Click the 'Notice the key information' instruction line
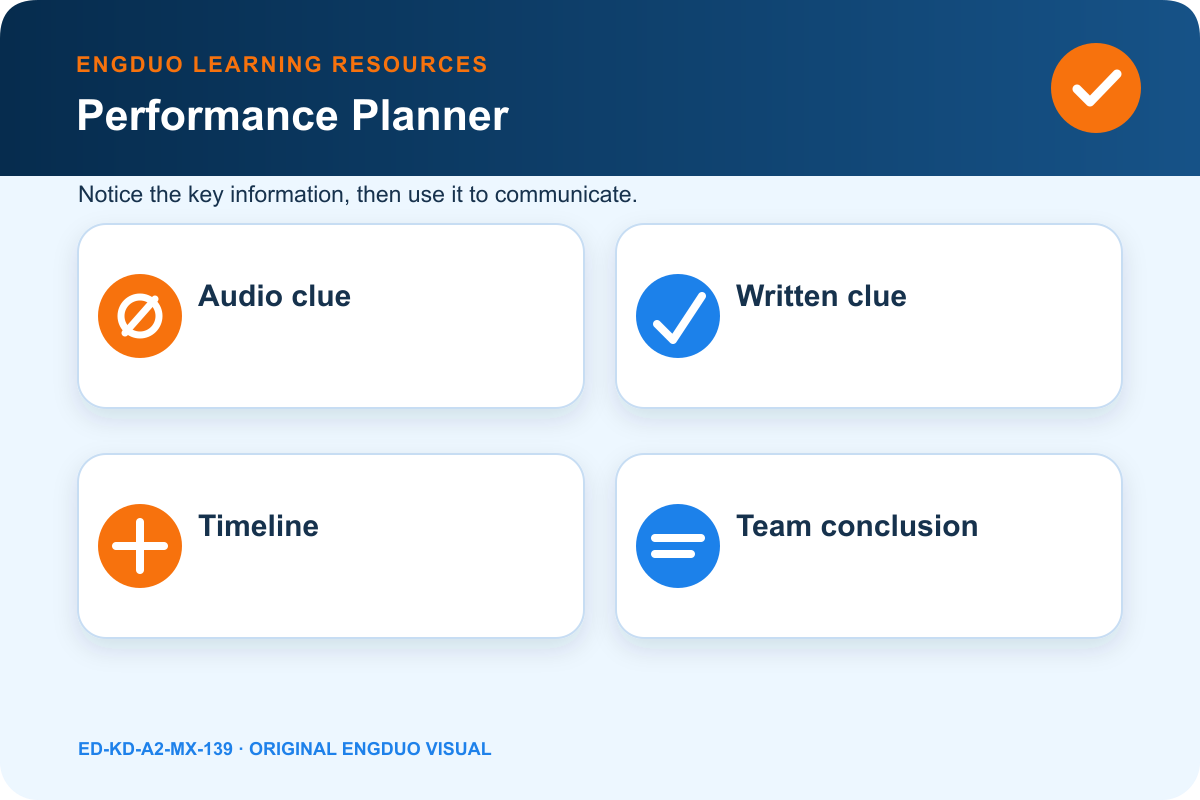This screenshot has width=1200, height=800. click(358, 194)
